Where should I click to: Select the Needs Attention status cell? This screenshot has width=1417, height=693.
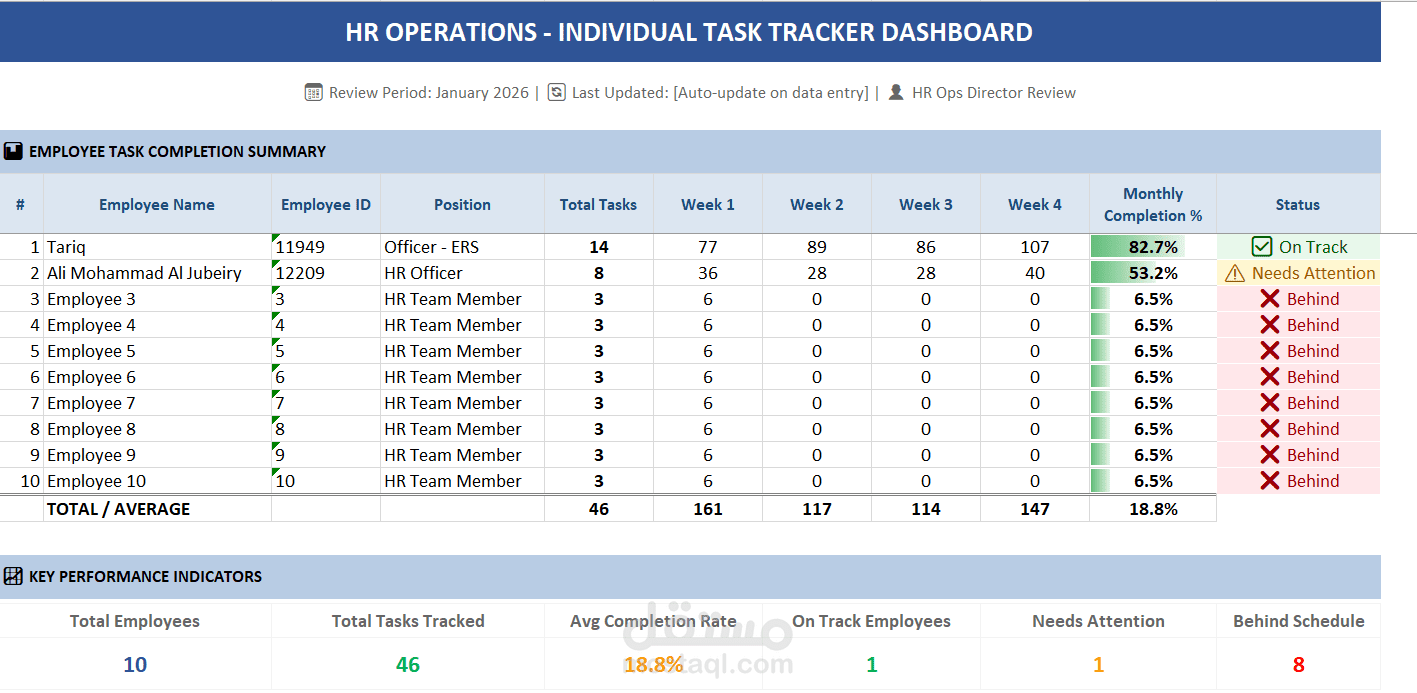[1298, 273]
